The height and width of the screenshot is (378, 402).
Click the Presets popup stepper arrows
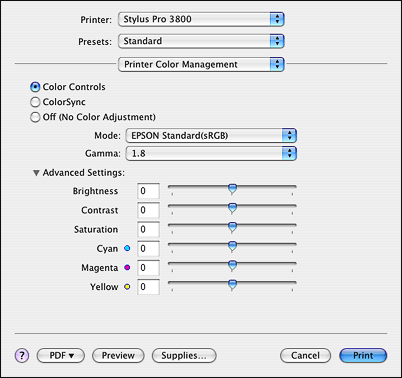tap(277, 41)
